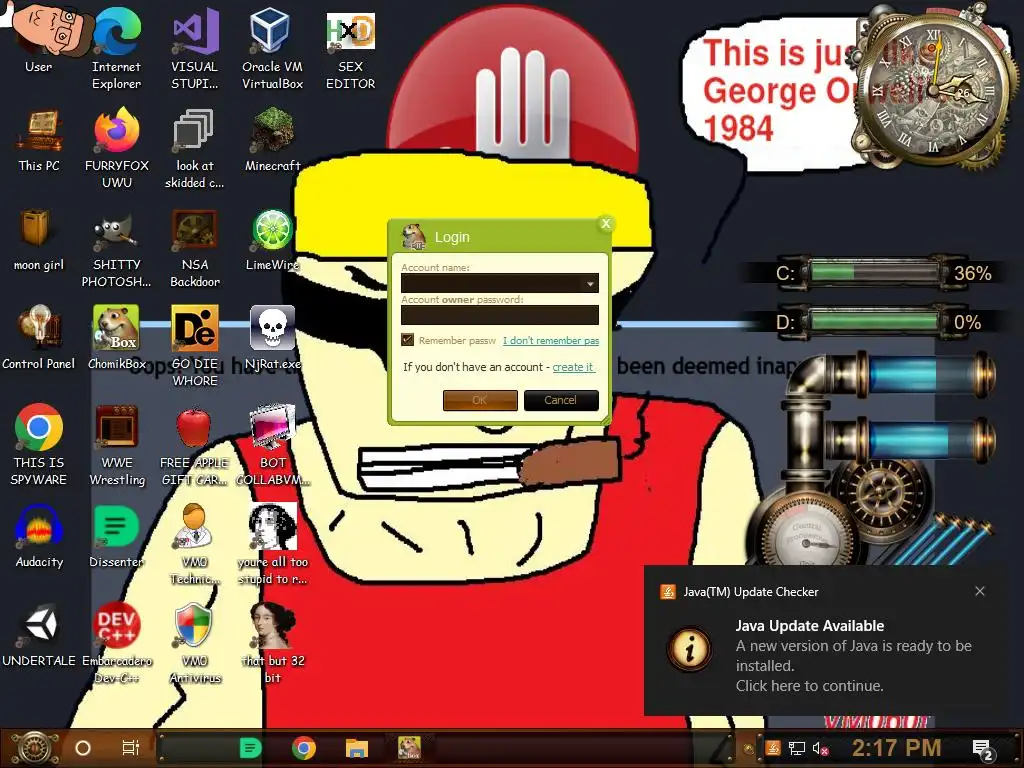Open the Java tray icon
Image resolution: width=1024 pixels, height=768 pixels.
773,748
